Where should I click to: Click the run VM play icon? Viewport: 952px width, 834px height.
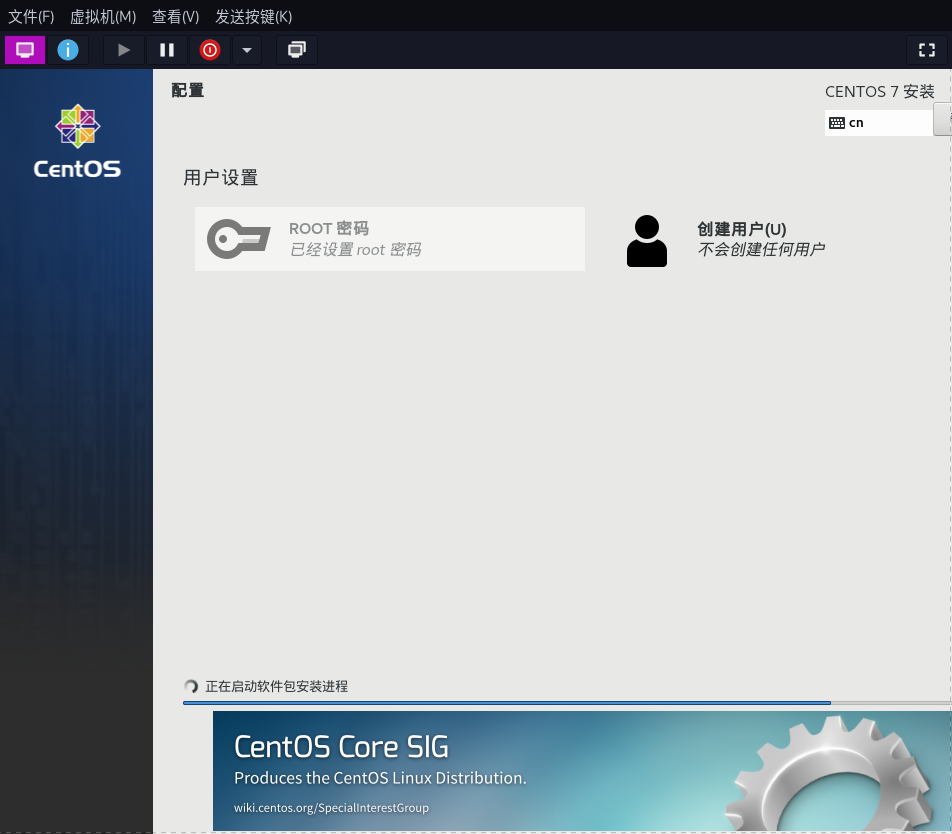123,49
